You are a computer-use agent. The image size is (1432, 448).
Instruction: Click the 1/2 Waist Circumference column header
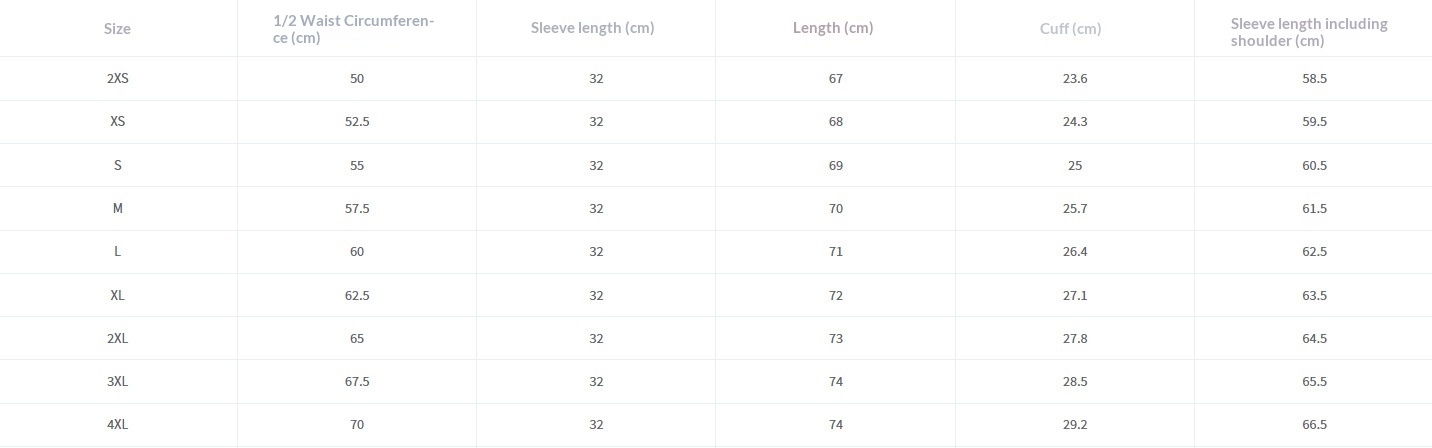tap(353, 29)
